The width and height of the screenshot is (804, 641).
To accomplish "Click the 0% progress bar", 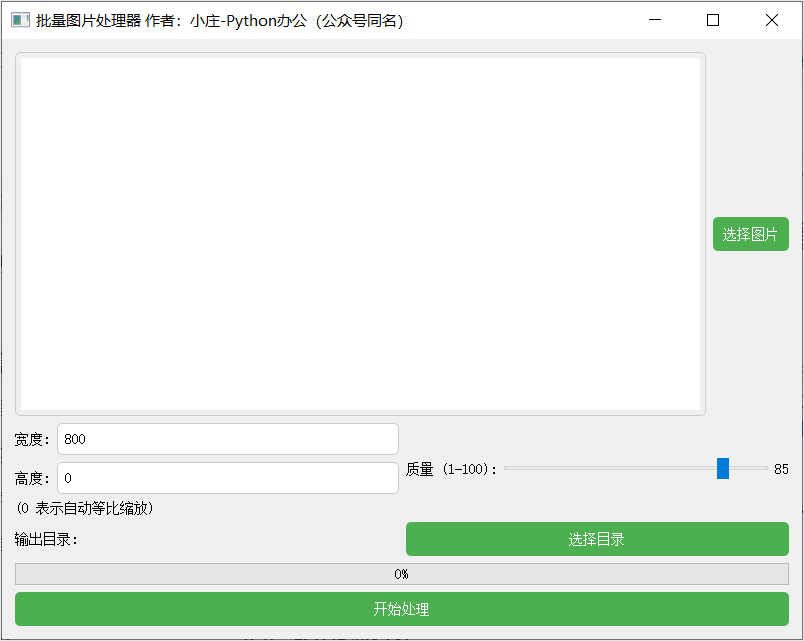I will [x=402, y=574].
